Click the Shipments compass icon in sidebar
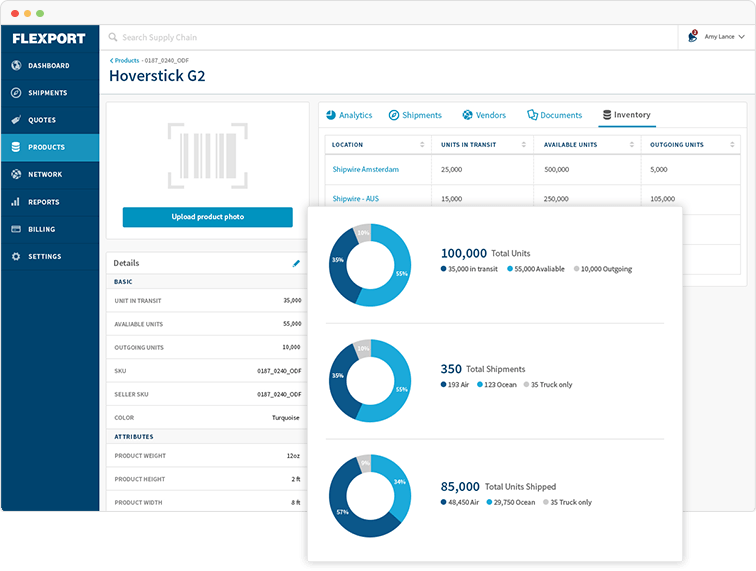756x571 pixels. click(x=16, y=93)
